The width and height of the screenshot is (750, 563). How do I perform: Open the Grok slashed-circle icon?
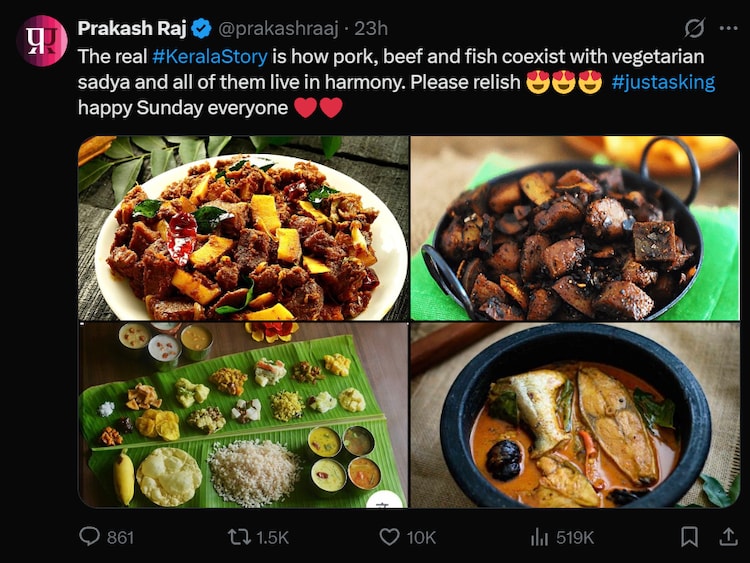pyautogui.click(x=694, y=28)
